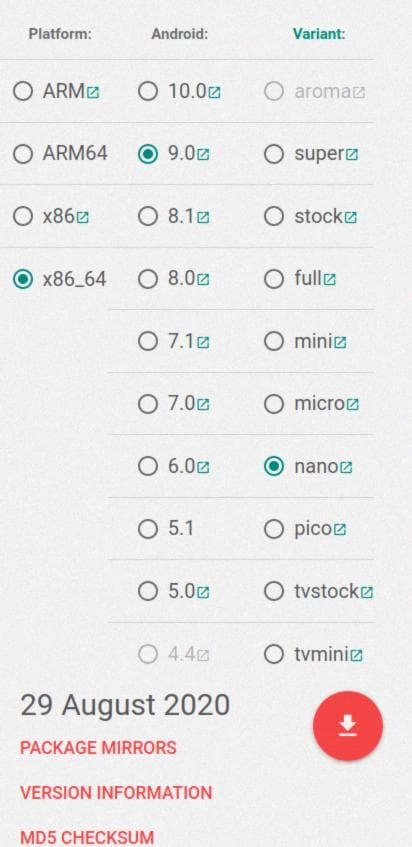Choose Android 5.1 radio option
The image size is (412, 847).
[147, 529]
